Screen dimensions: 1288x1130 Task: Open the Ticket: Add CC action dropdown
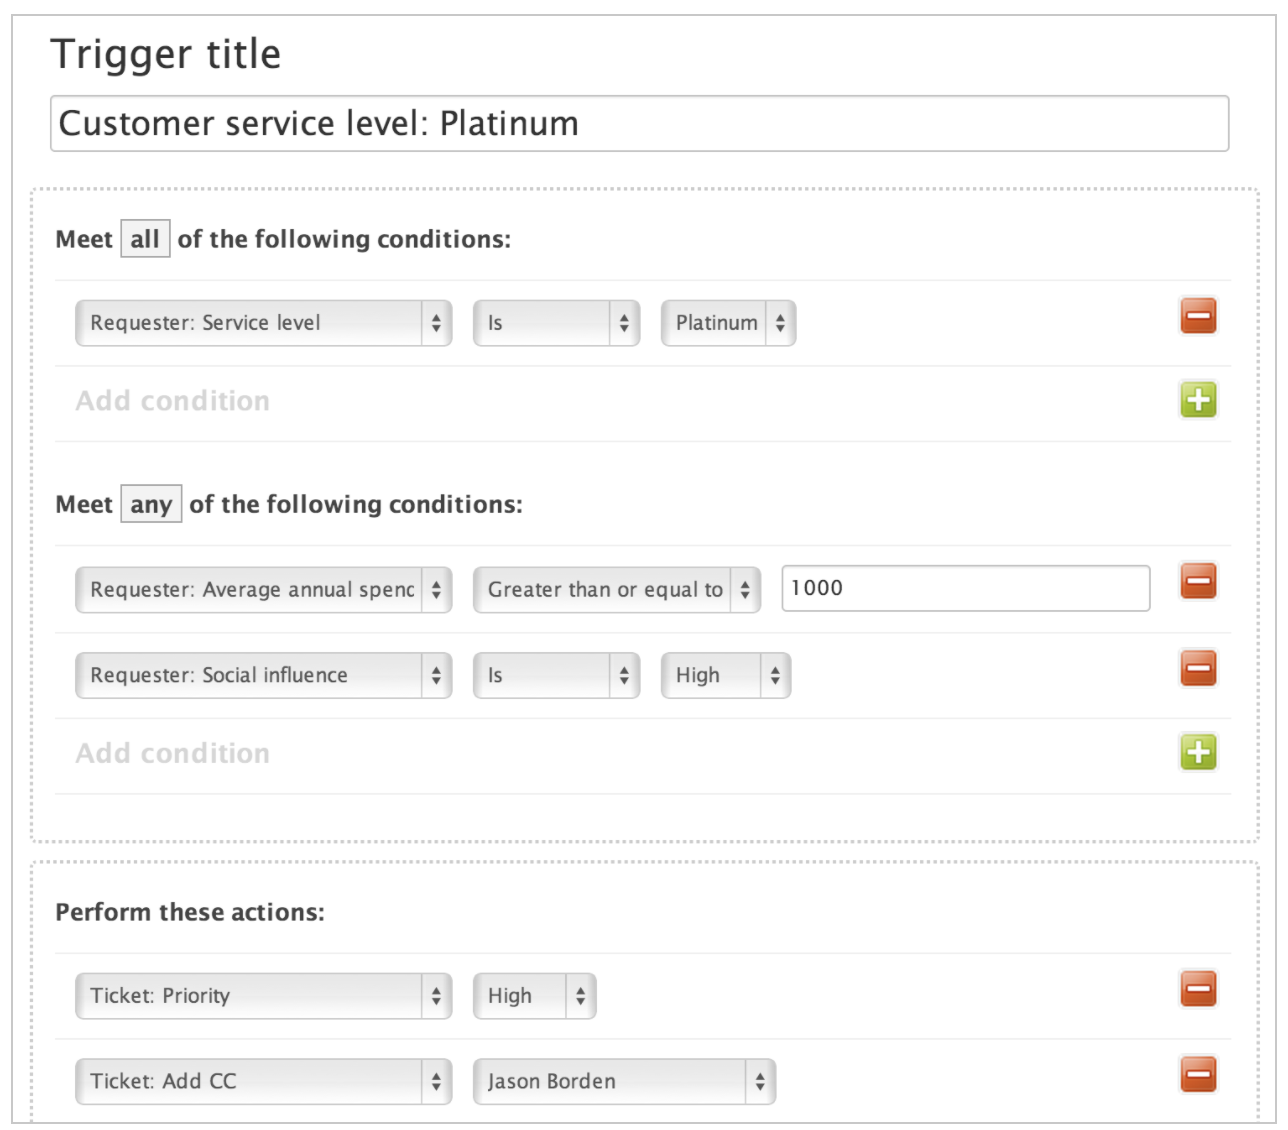263,1081
